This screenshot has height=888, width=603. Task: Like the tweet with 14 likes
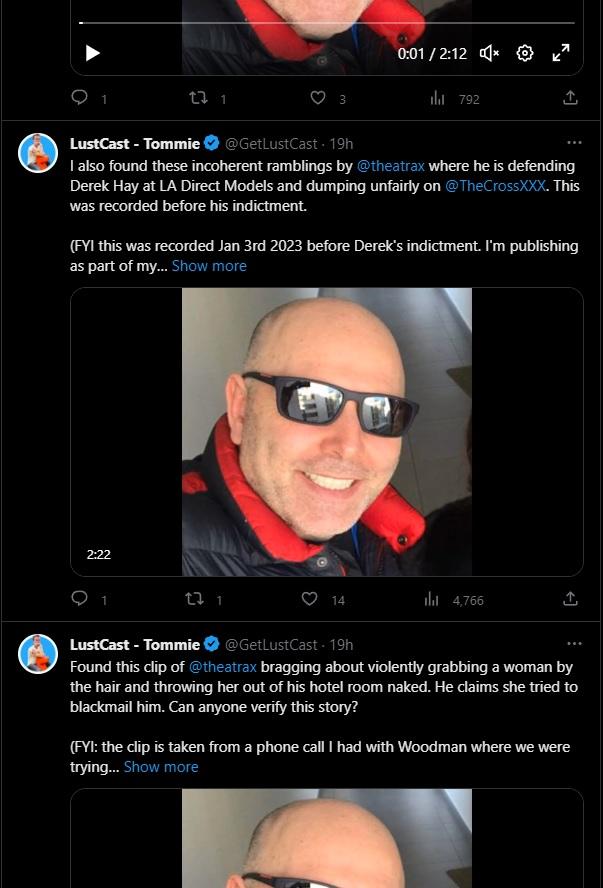click(x=309, y=599)
